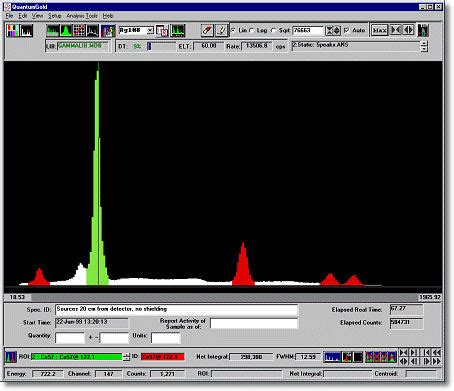Click the Max button
Viewport: 454px width, 391px height.
(380, 30)
